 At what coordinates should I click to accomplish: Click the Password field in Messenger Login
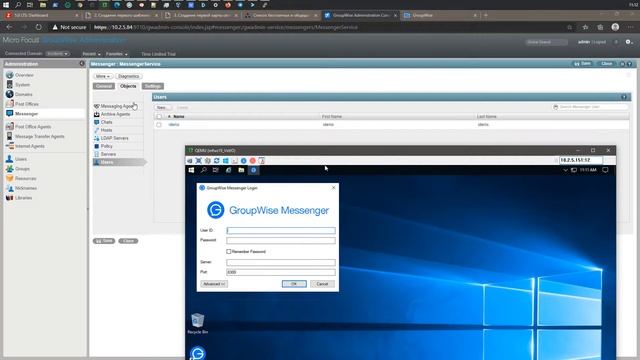(x=281, y=240)
